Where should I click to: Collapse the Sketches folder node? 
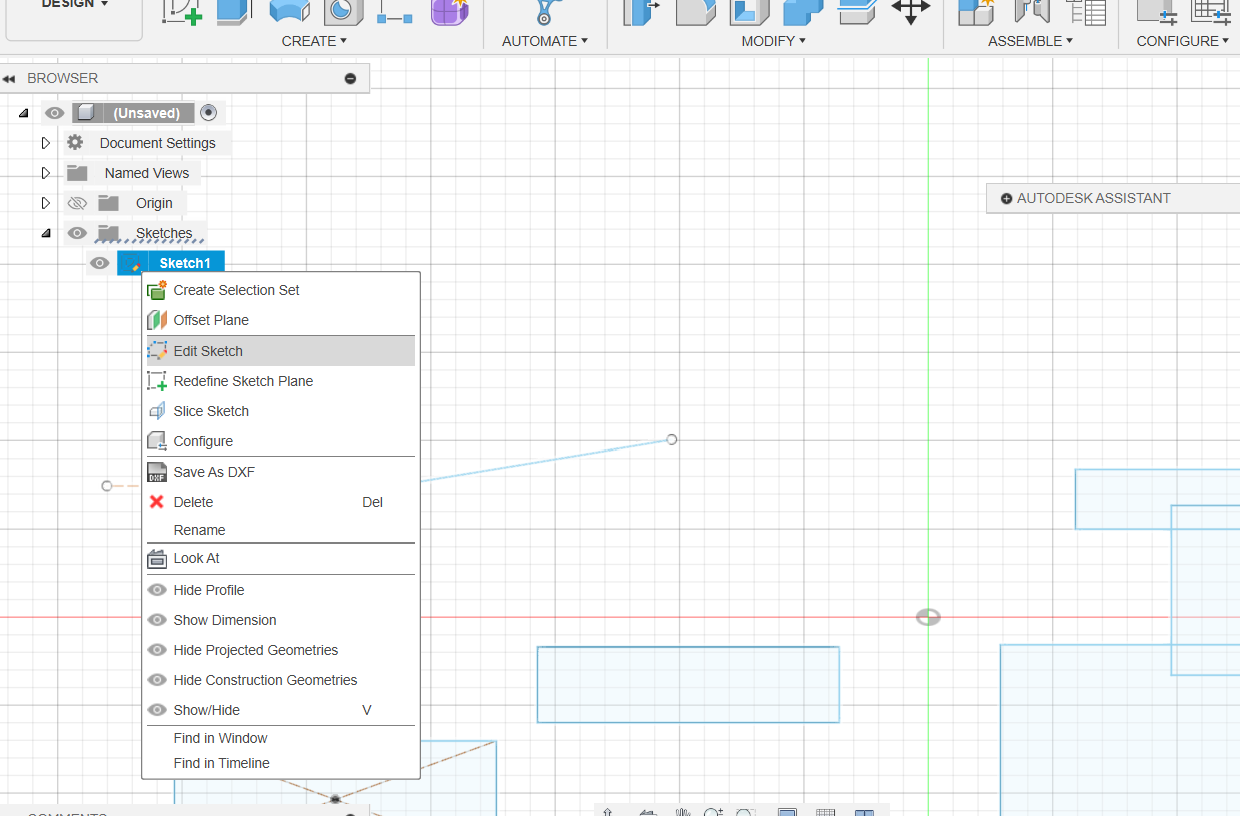click(45, 233)
